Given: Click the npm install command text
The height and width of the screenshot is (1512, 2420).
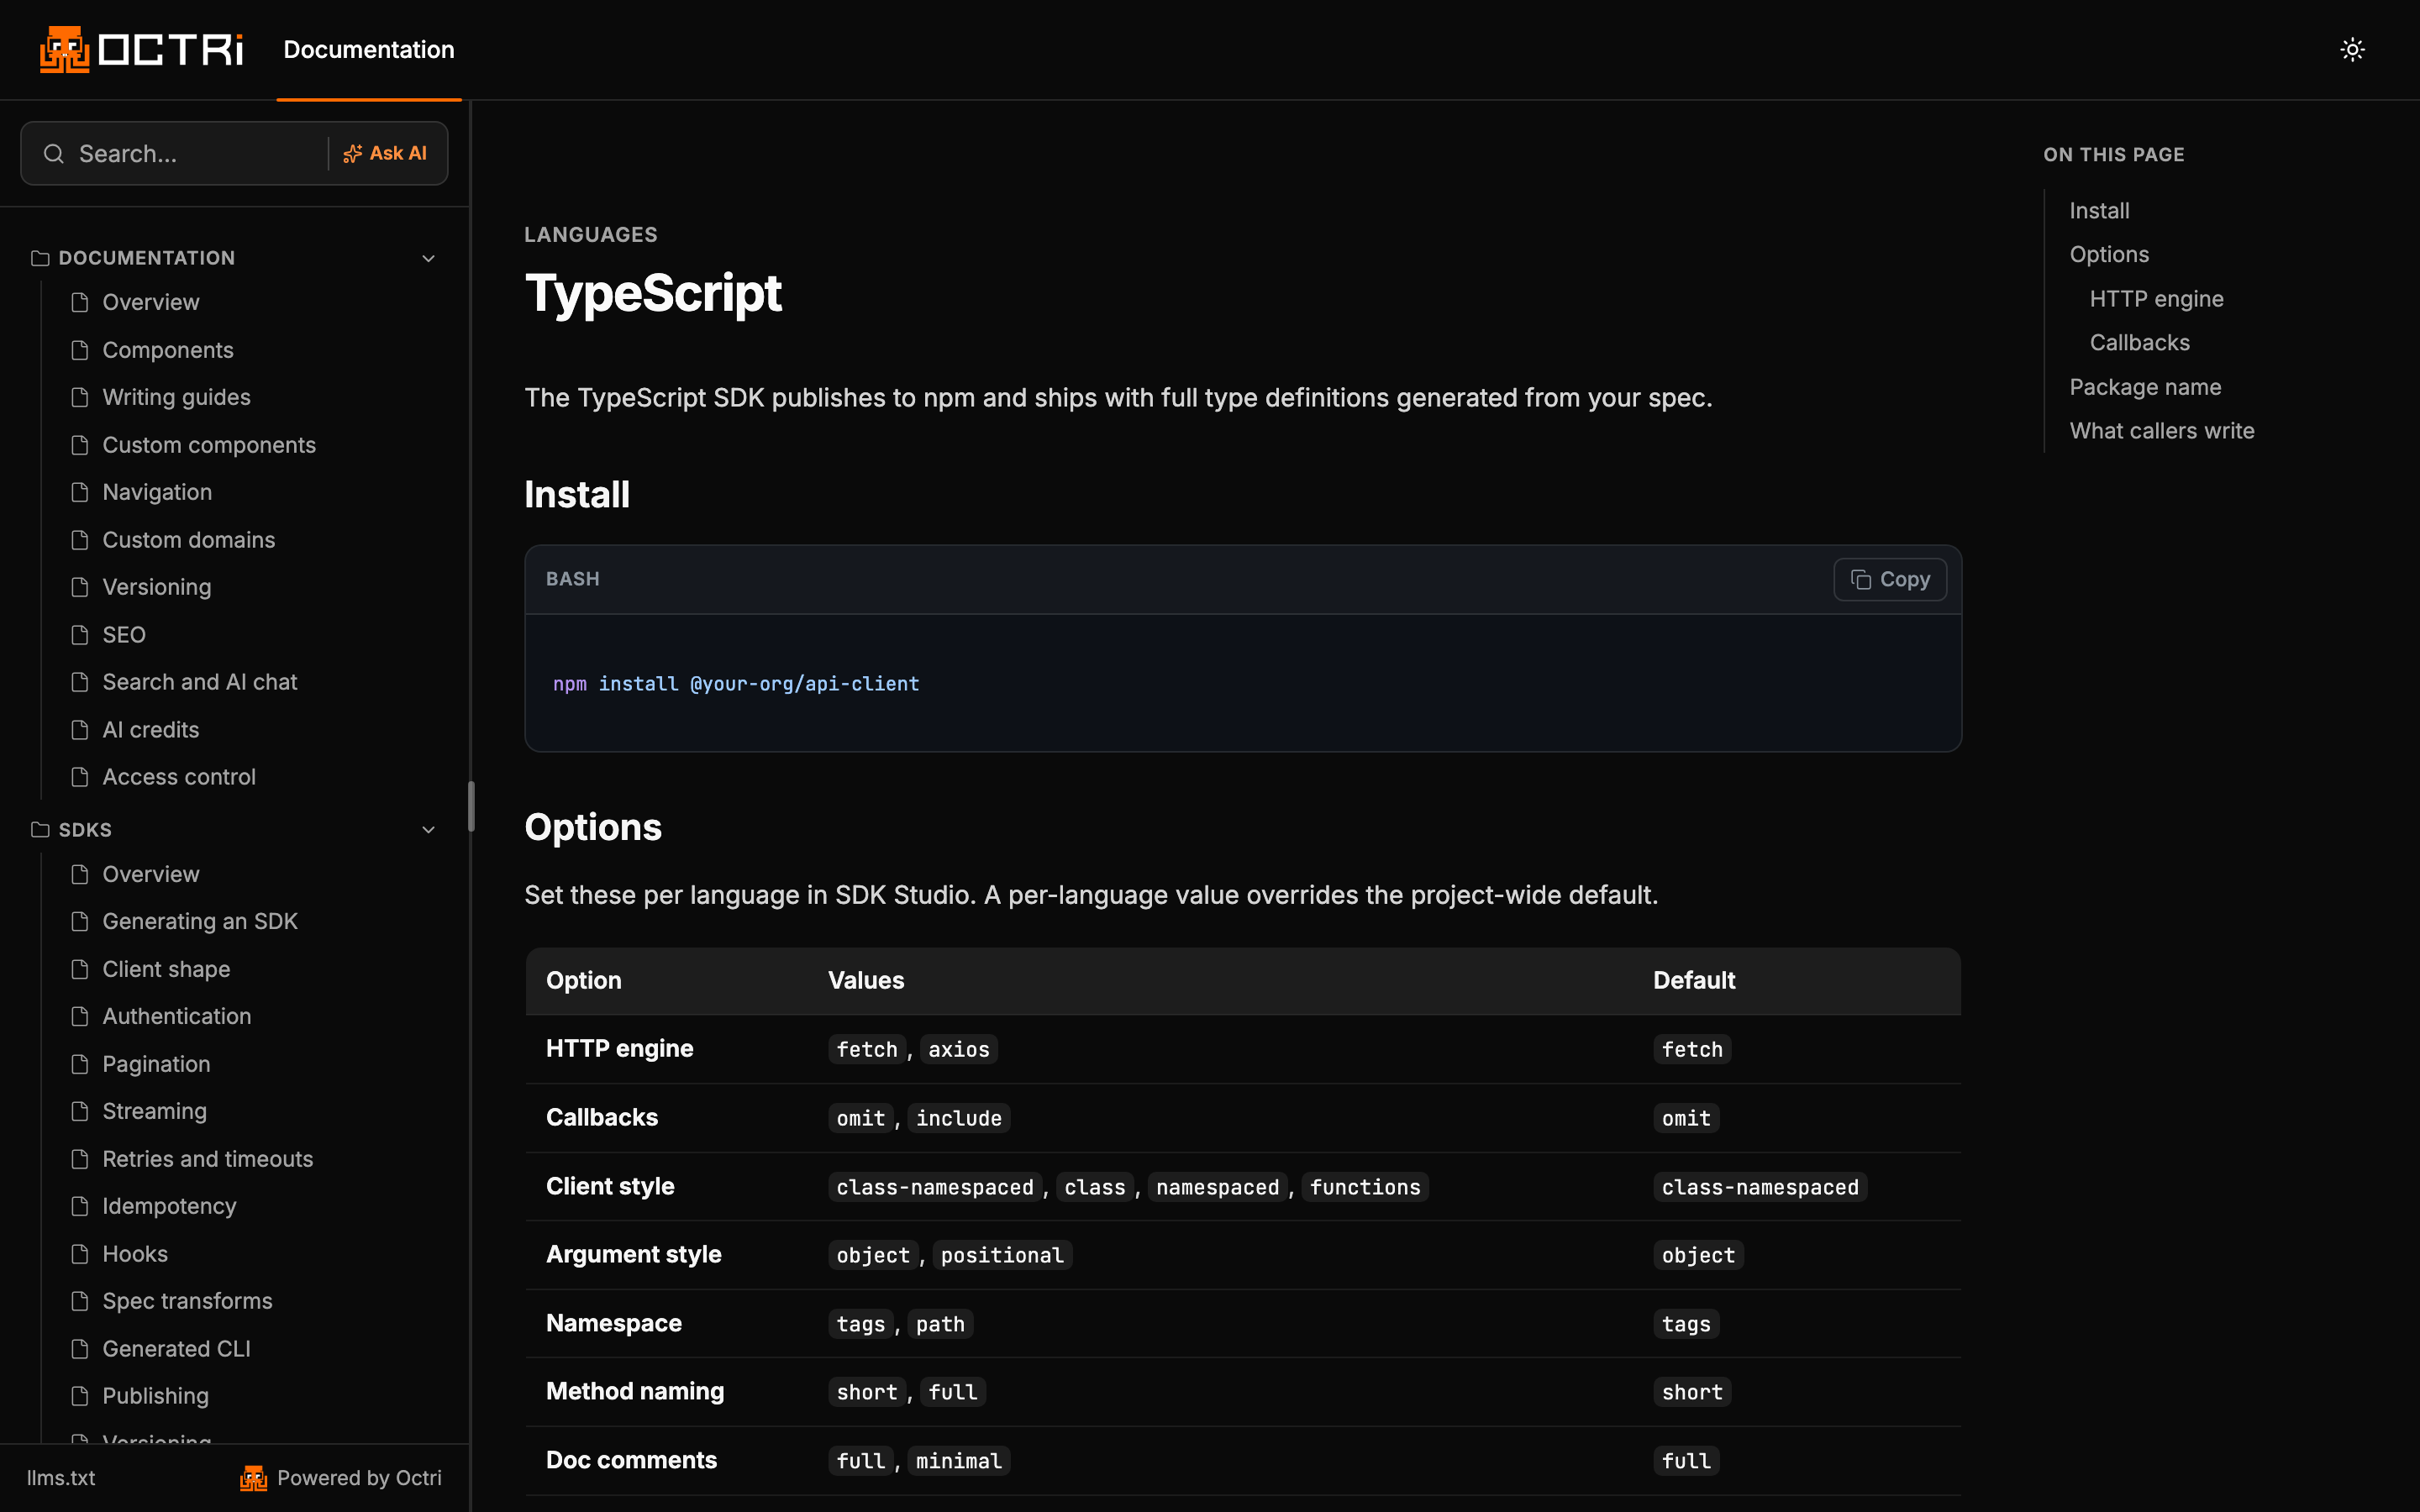Looking at the screenshot, I should 736,684.
